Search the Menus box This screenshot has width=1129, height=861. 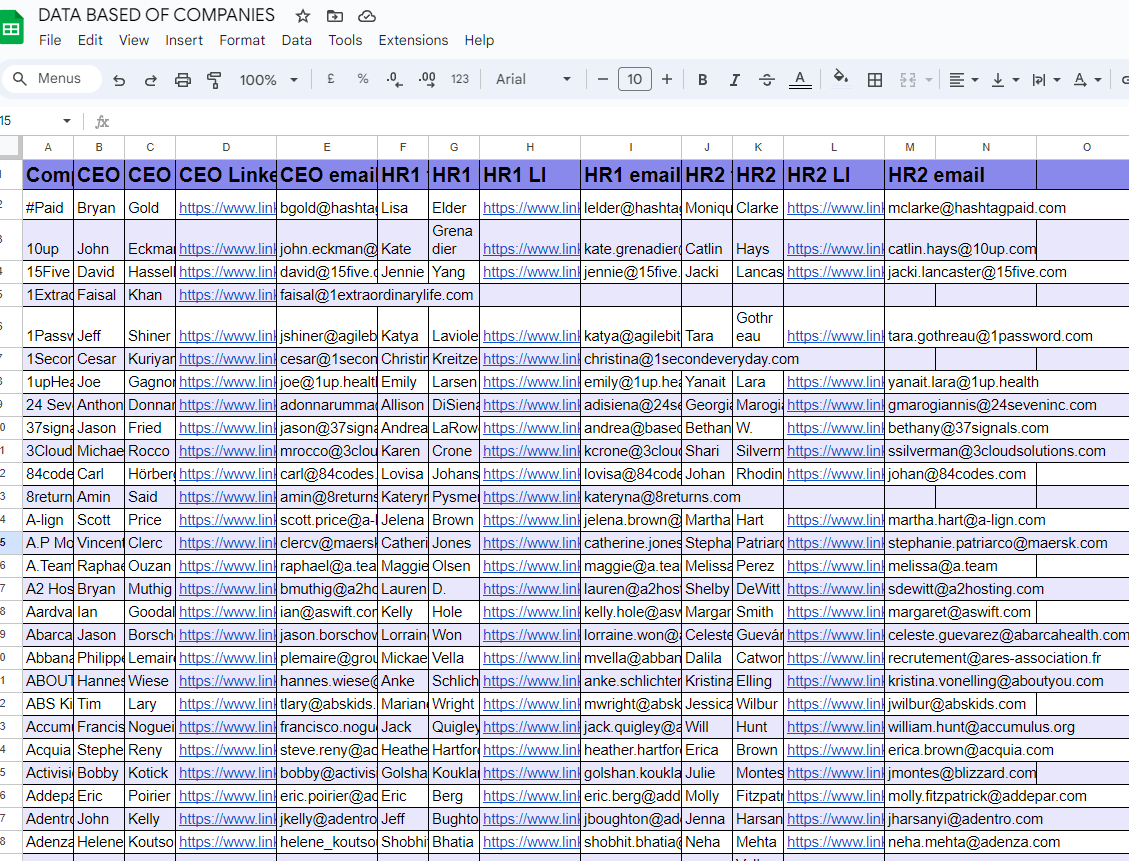pos(51,78)
